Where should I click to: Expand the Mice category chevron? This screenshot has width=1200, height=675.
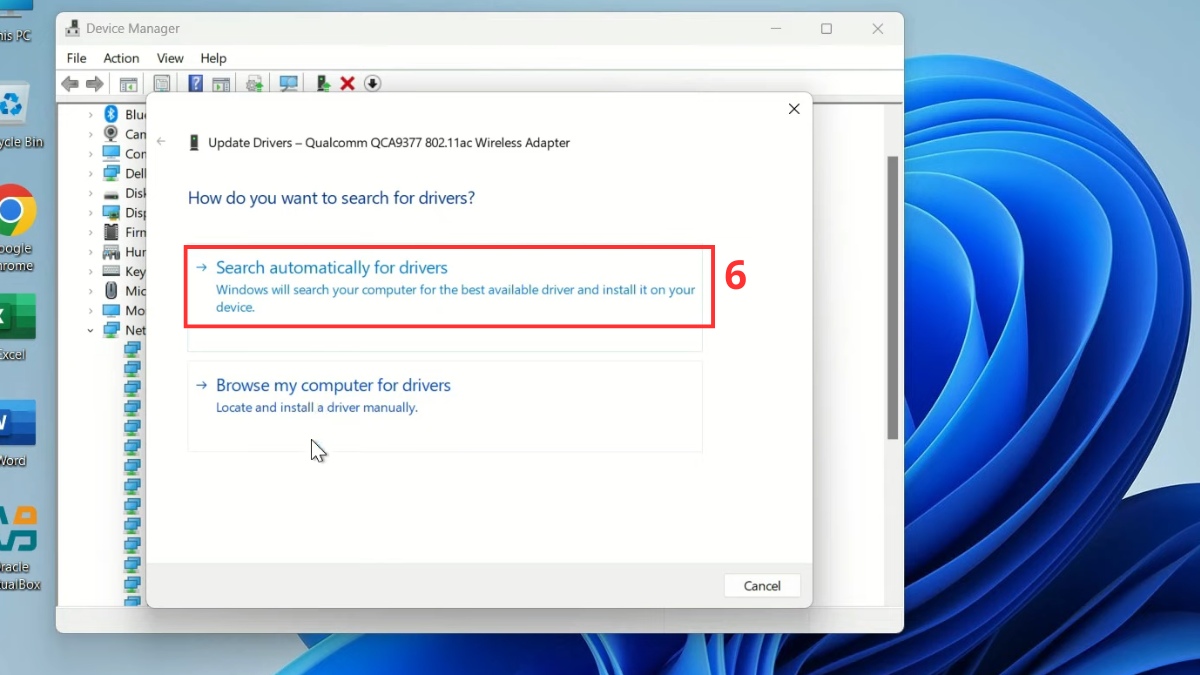pyautogui.click(x=90, y=291)
